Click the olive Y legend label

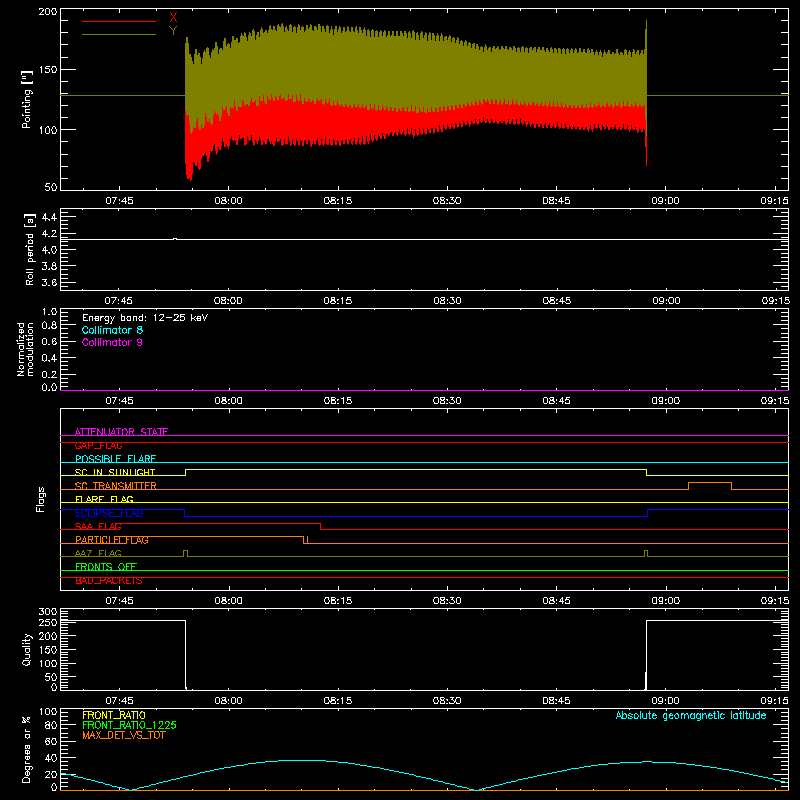pyautogui.click(x=173, y=31)
